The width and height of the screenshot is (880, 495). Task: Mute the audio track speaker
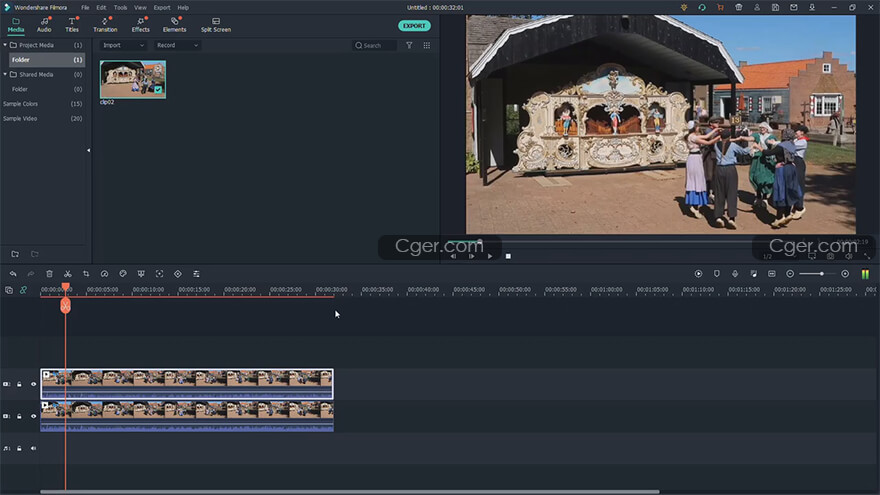coord(33,448)
